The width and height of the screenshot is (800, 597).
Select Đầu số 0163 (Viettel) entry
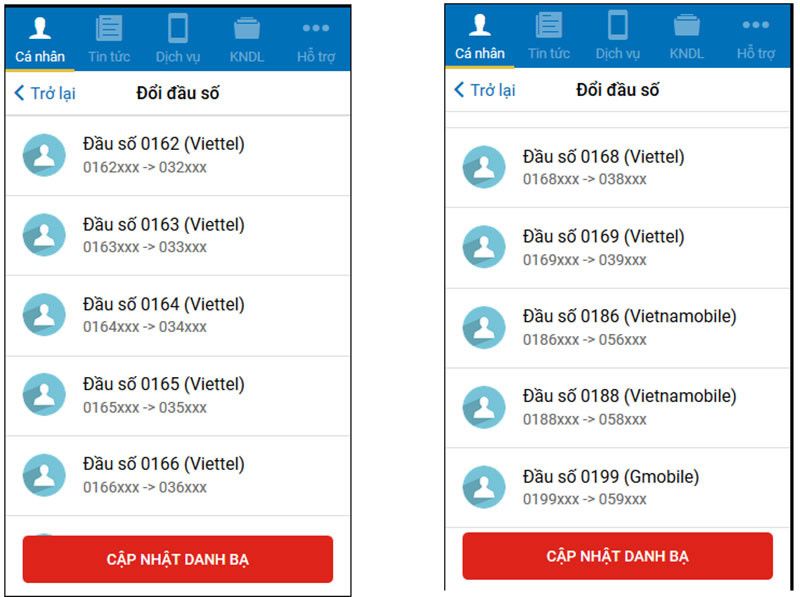(178, 236)
